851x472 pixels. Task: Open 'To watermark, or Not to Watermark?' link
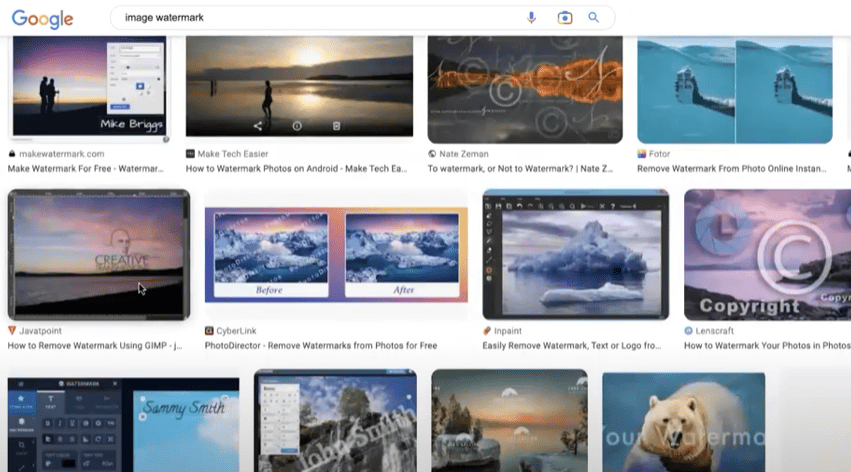point(520,169)
